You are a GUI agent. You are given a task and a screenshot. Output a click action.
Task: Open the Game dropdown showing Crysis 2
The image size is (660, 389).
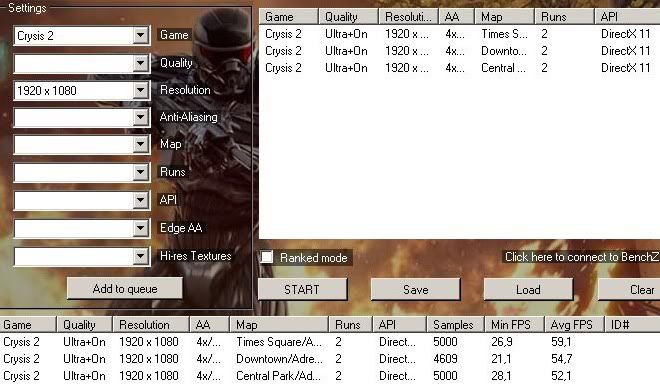(82, 36)
